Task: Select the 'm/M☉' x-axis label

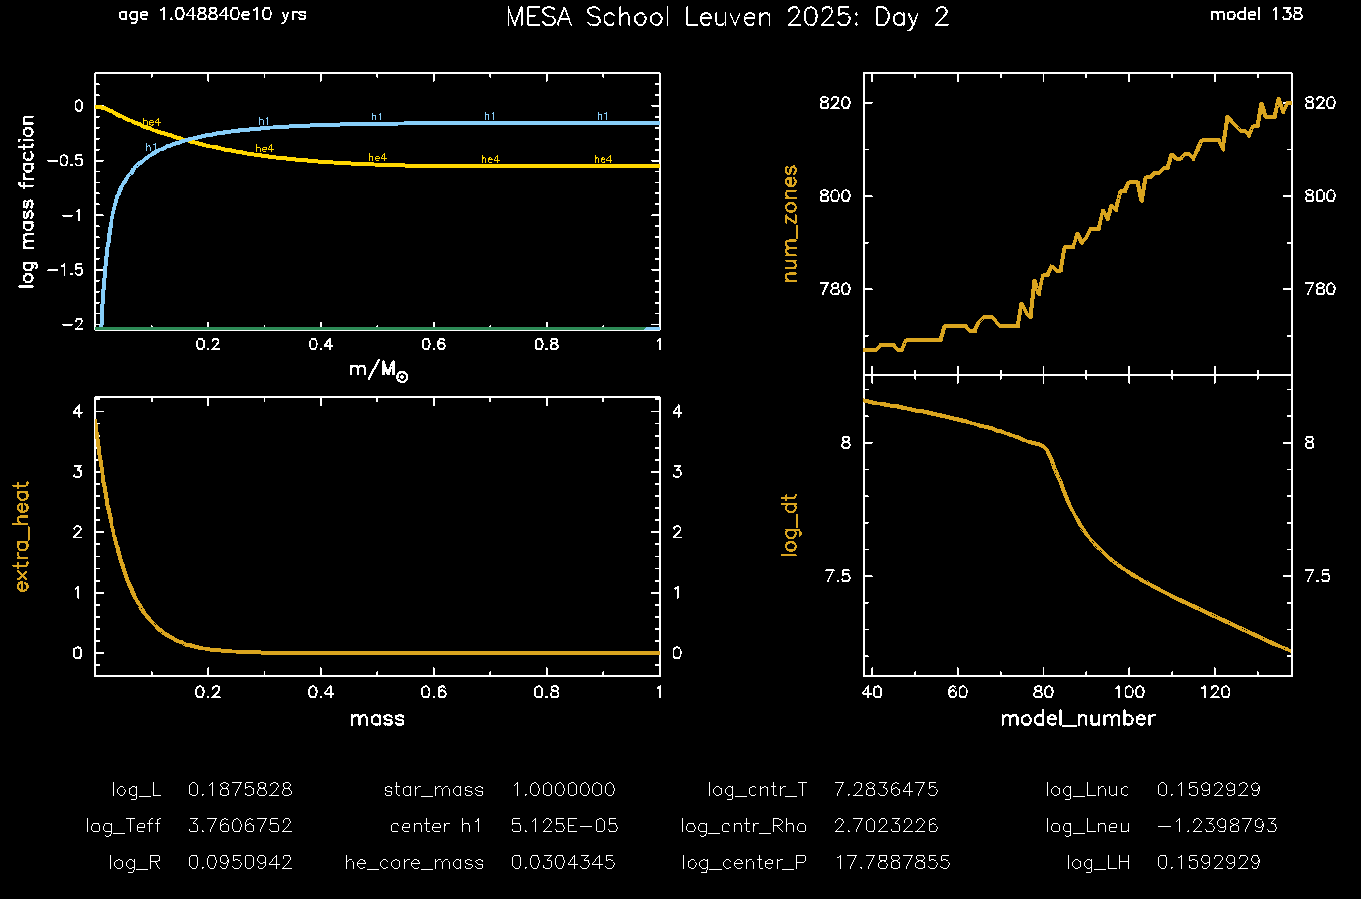Action: coord(378,370)
